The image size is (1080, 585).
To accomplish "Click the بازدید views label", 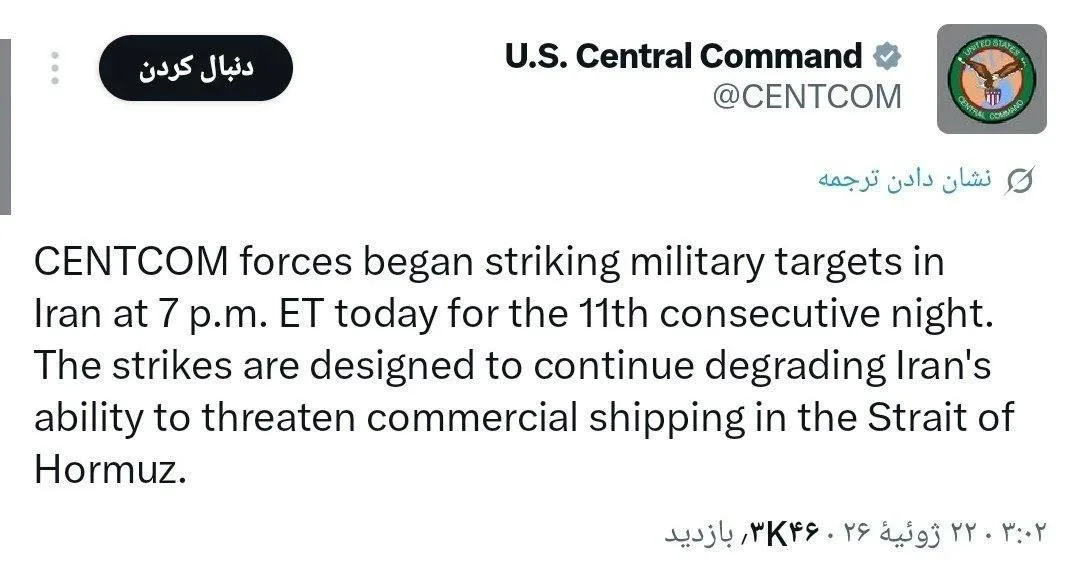I will click(x=698, y=533).
